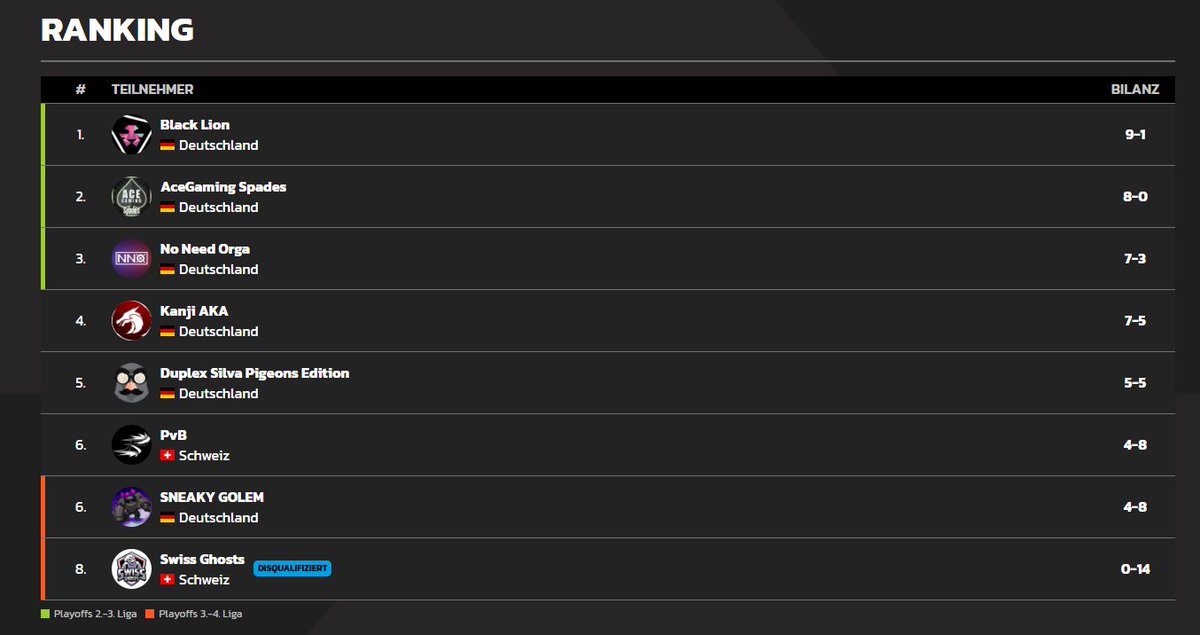Viewport: 1200px width, 635px height.
Task: Click rank number 4.
Action: (81, 321)
